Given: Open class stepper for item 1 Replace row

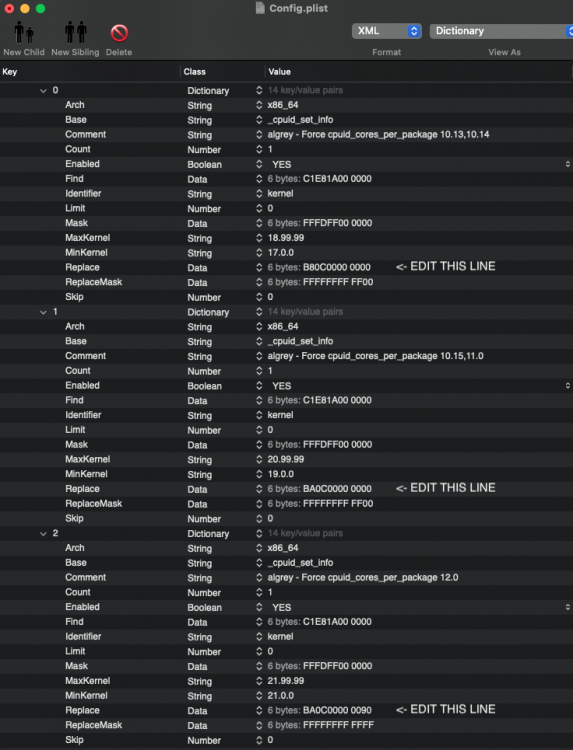Looking at the screenshot, I should (259, 489).
